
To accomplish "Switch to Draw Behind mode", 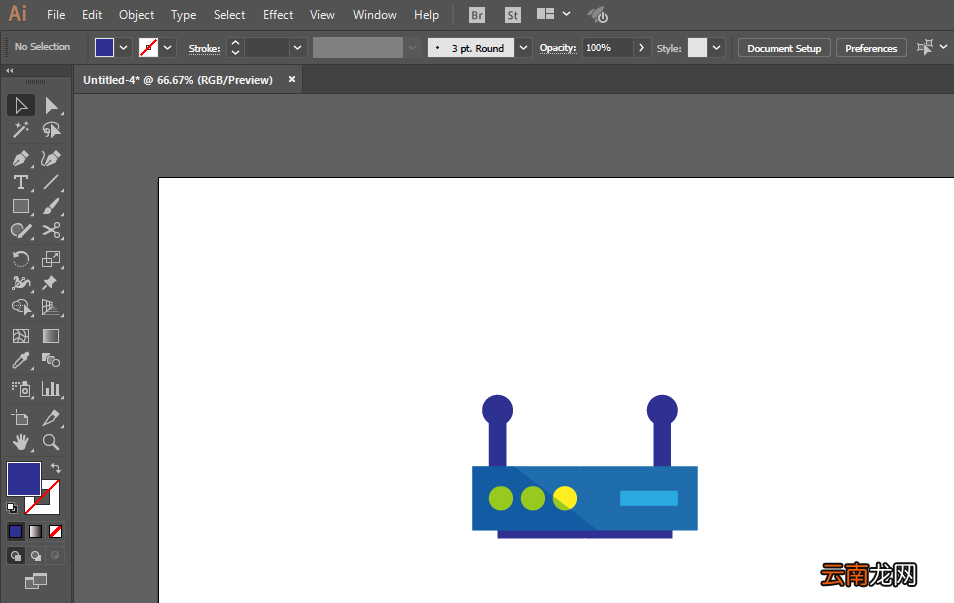I will pos(36,556).
